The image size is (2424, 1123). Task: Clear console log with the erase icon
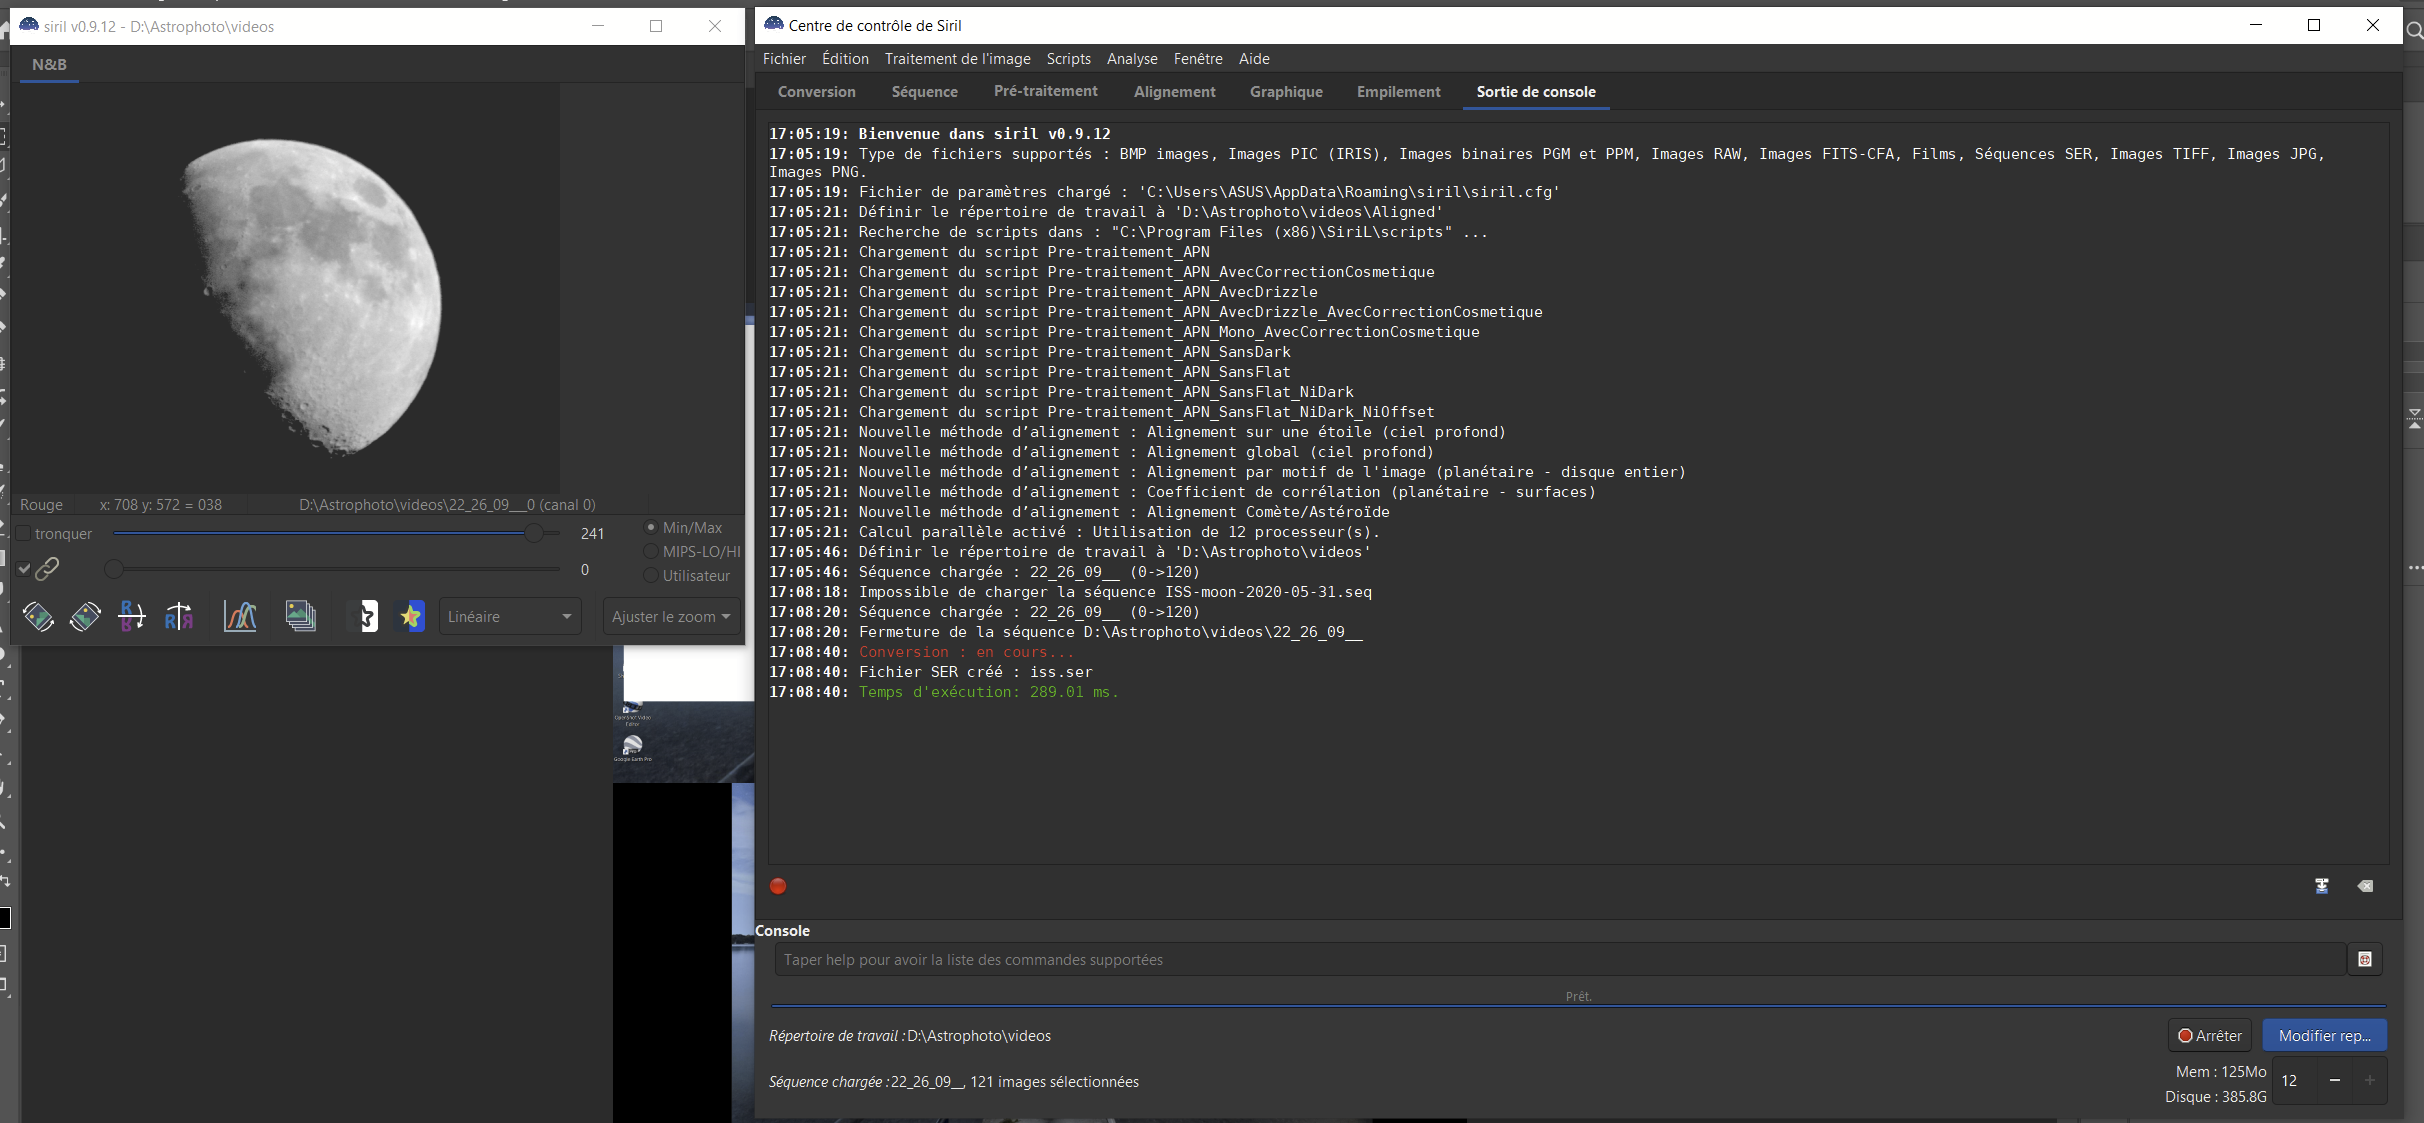[2365, 886]
